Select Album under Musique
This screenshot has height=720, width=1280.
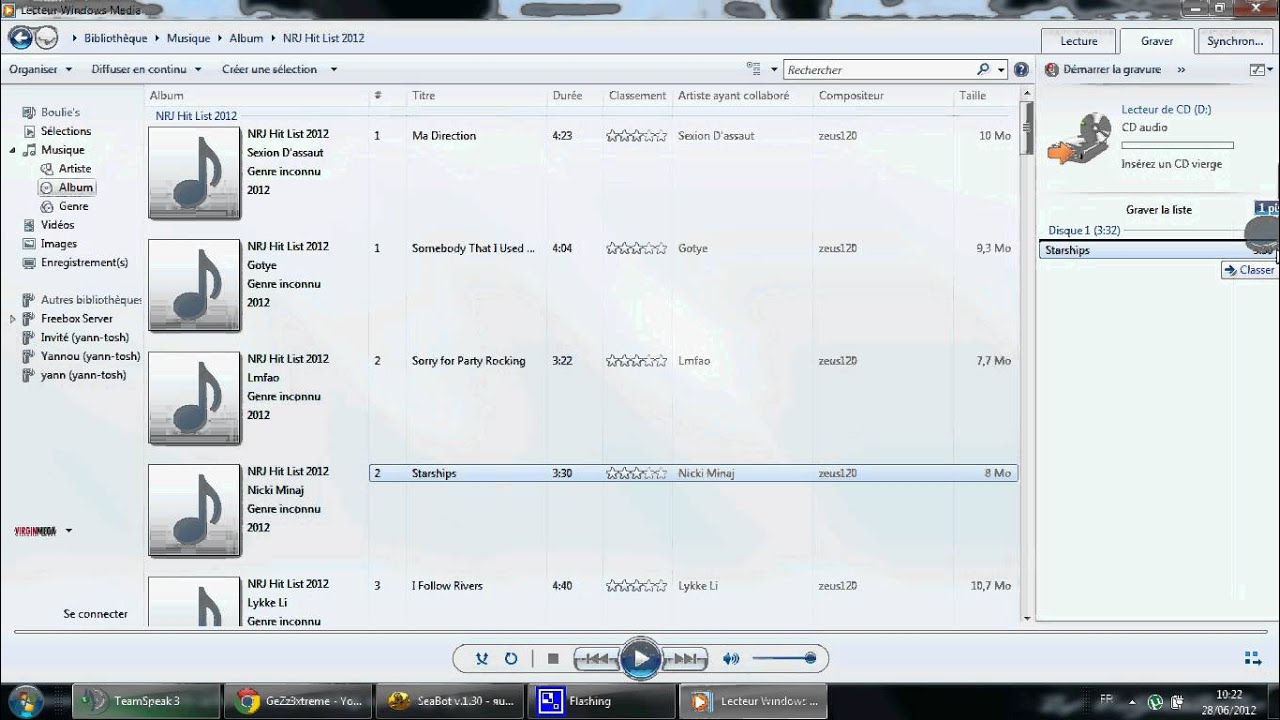click(x=67, y=187)
